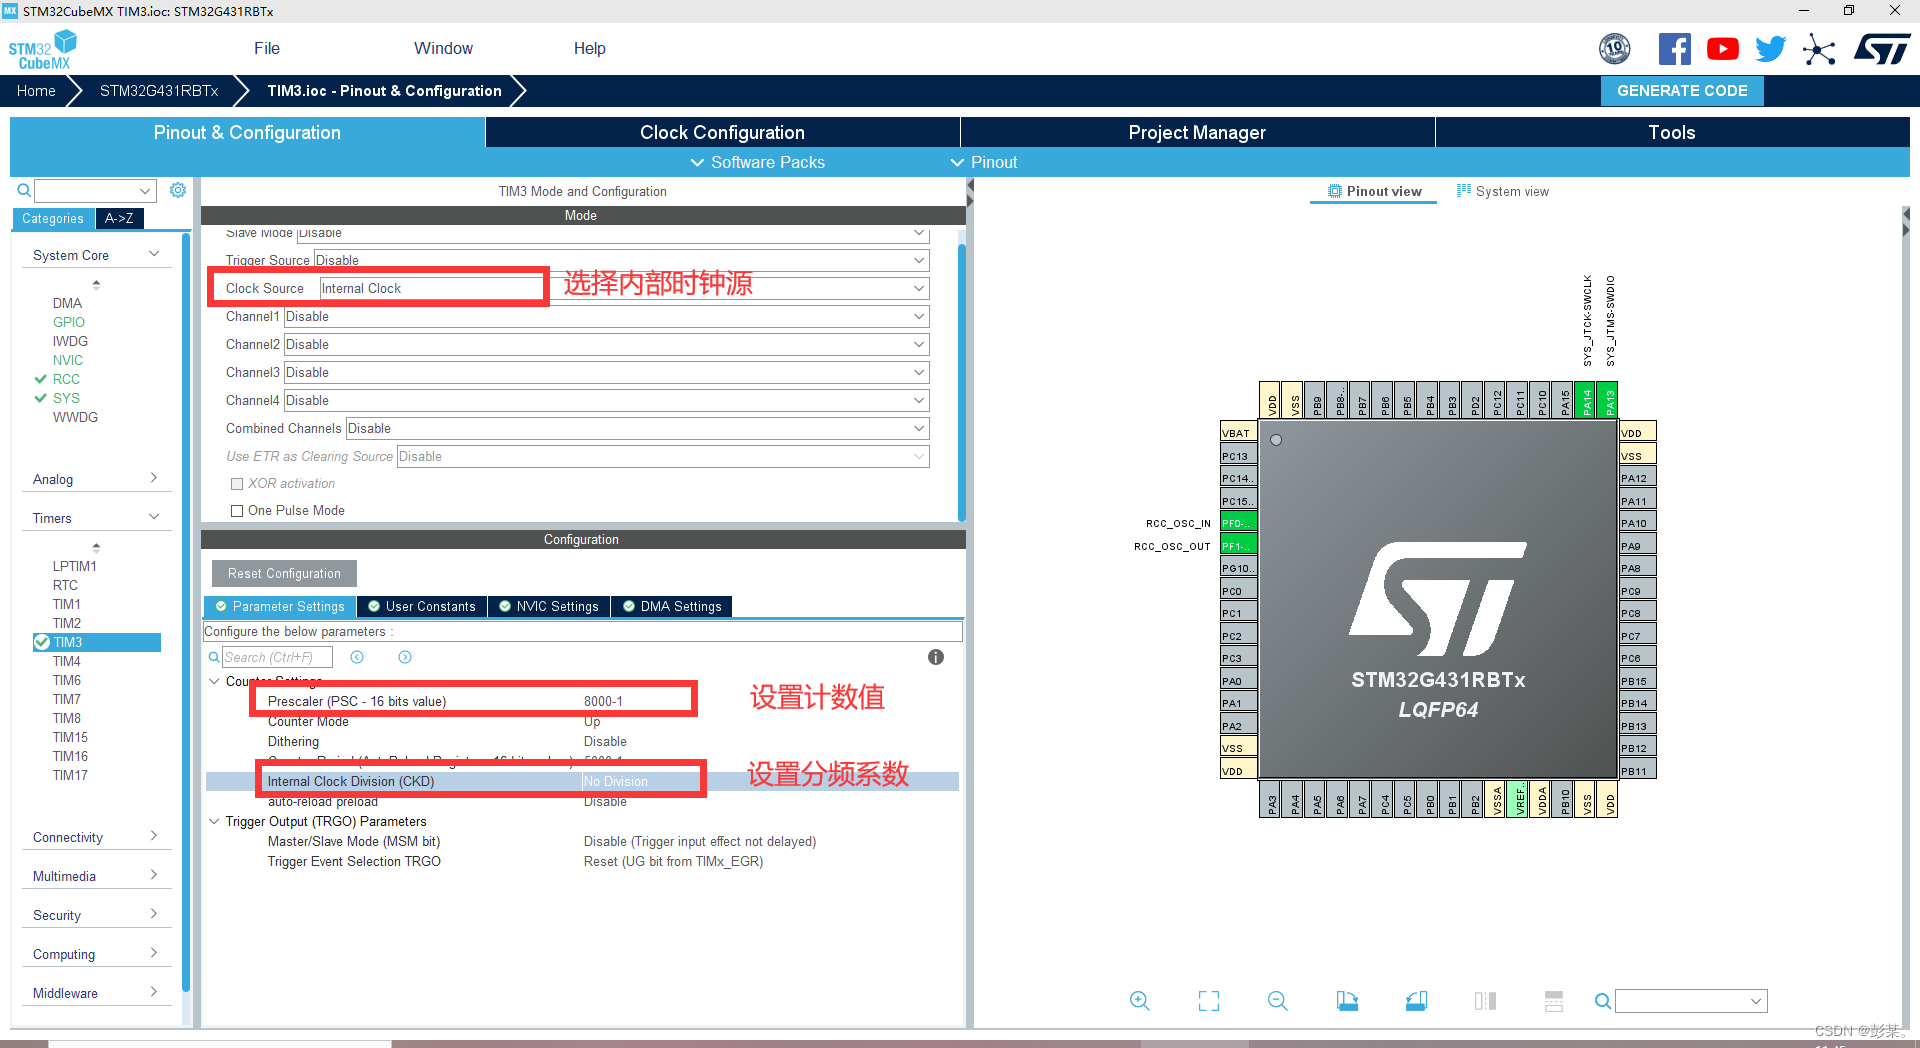This screenshot has width=1920, height=1048.
Task: Open the NVIC Settings tab
Action: pos(549,607)
